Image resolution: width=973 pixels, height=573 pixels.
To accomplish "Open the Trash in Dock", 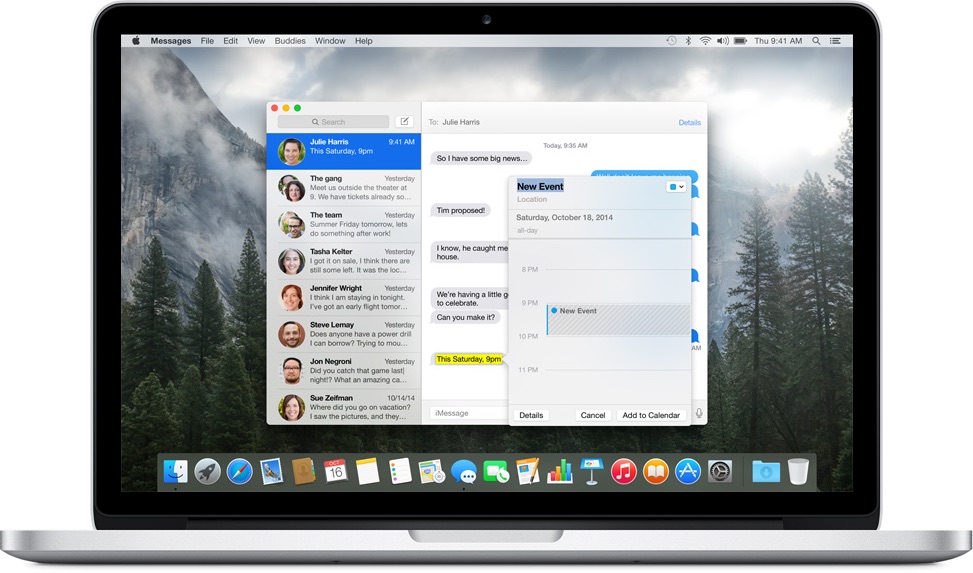I will (799, 472).
